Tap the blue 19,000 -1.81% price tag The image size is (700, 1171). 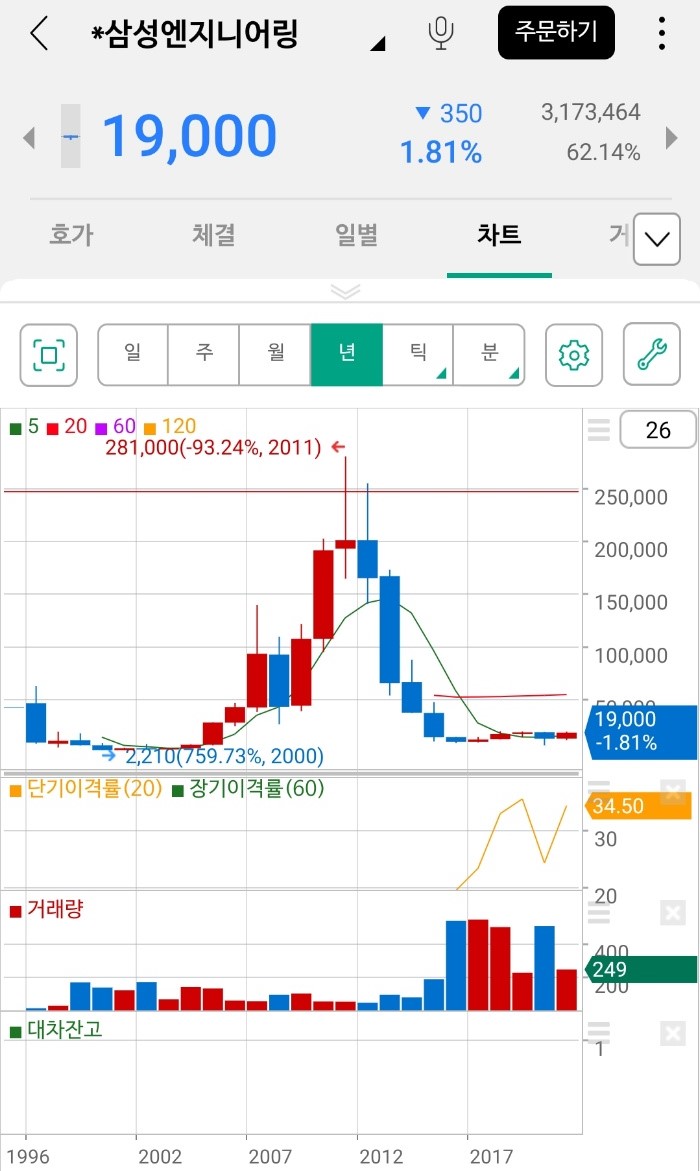[642, 731]
